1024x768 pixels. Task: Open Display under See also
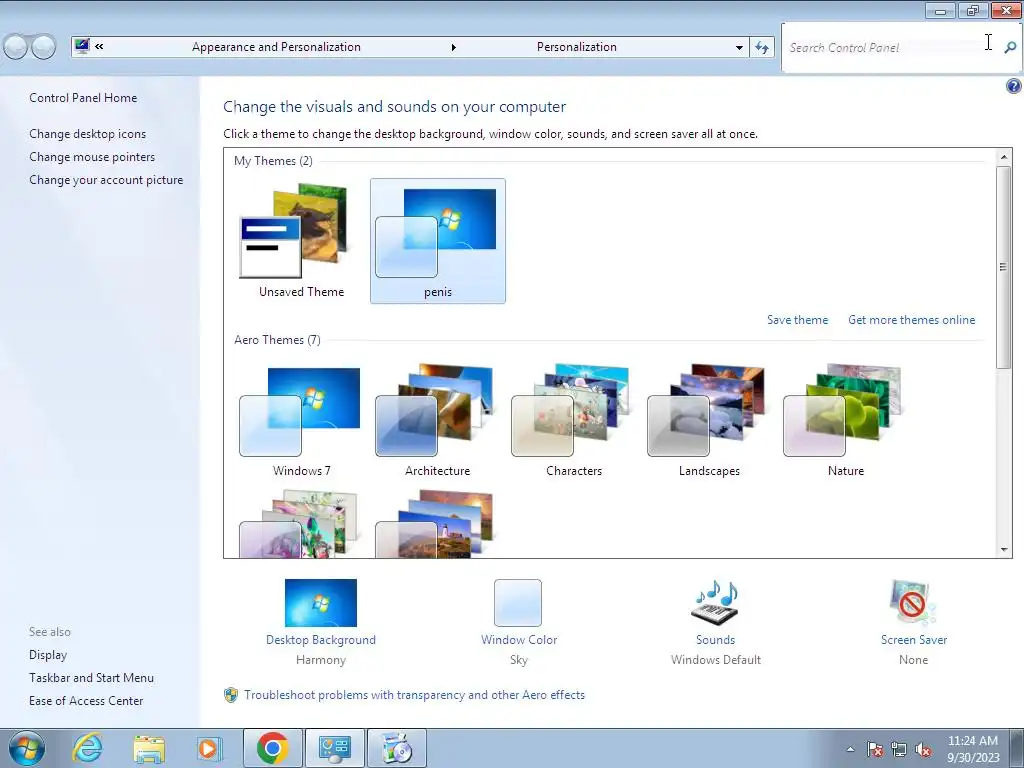[x=48, y=655]
